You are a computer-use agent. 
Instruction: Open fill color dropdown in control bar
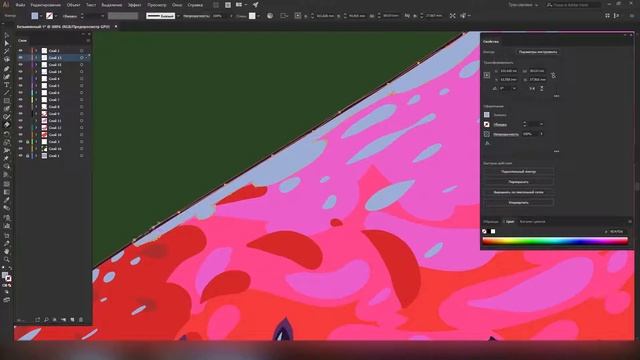(x=41, y=16)
